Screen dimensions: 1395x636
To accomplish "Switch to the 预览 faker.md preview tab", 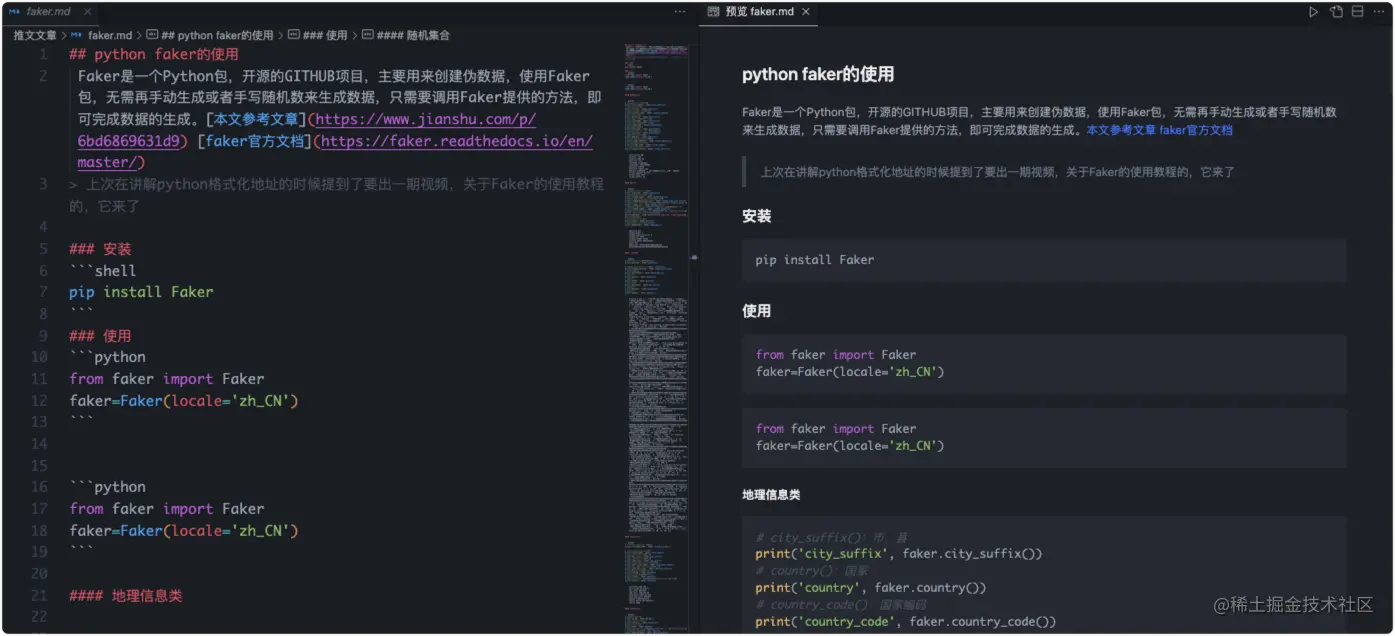I will 760,12.
